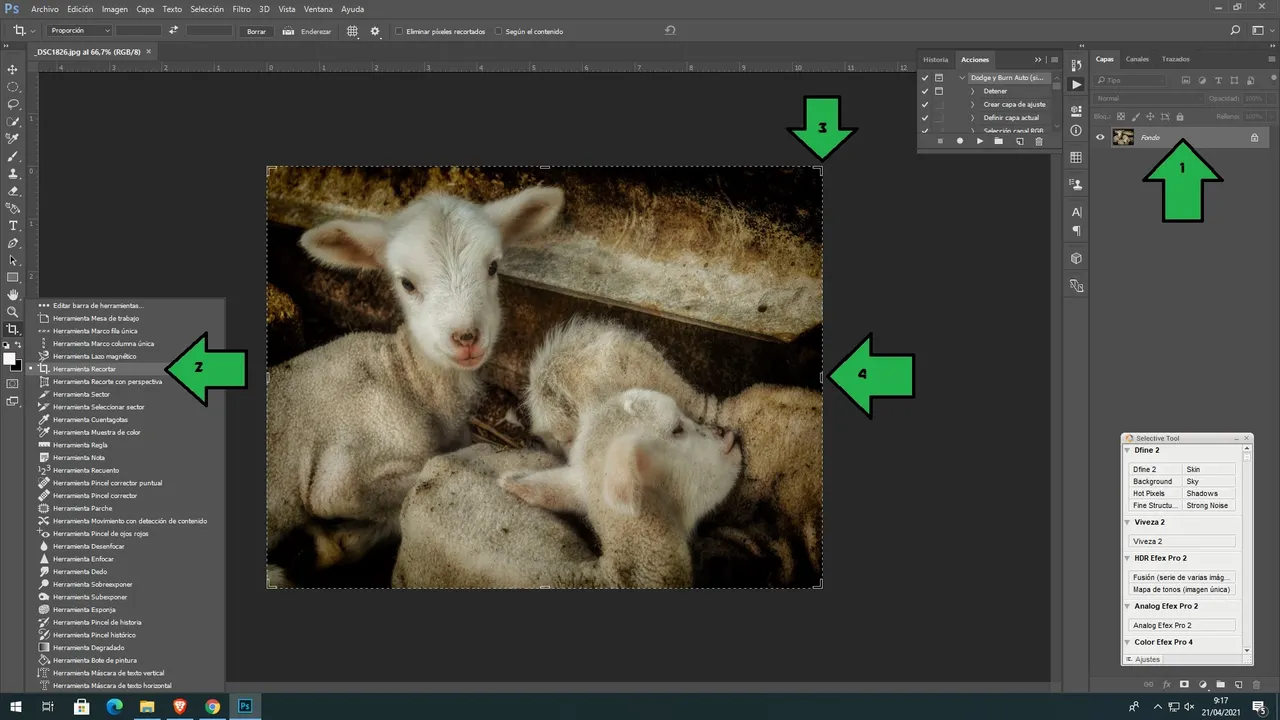Expand the Definir capa actual step
This screenshot has height=720, width=1280.
pyautogui.click(x=973, y=117)
